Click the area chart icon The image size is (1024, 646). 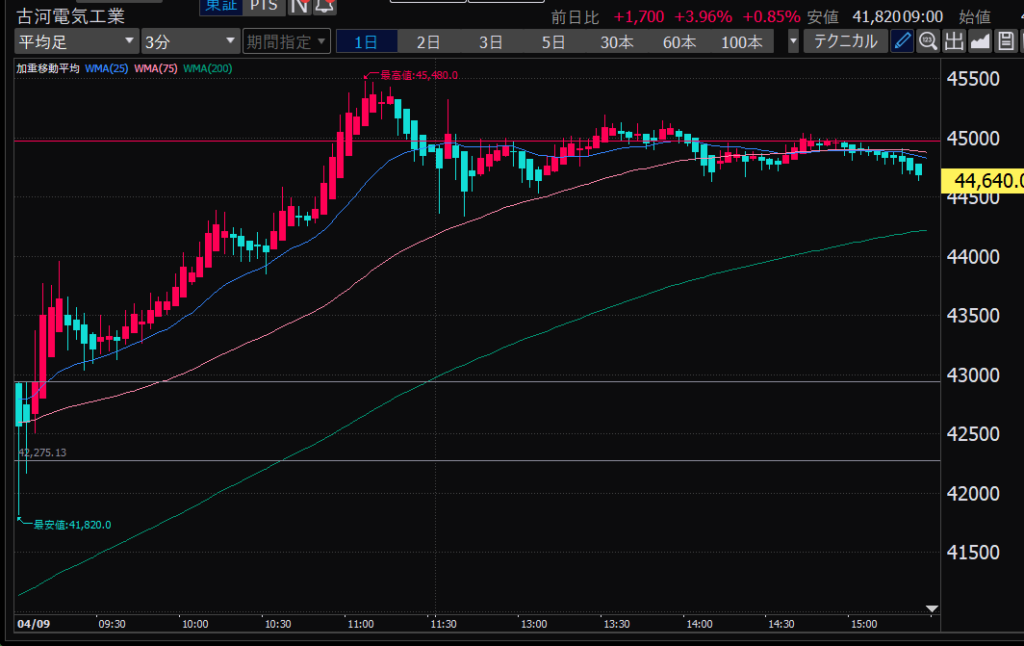tap(979, 41)
